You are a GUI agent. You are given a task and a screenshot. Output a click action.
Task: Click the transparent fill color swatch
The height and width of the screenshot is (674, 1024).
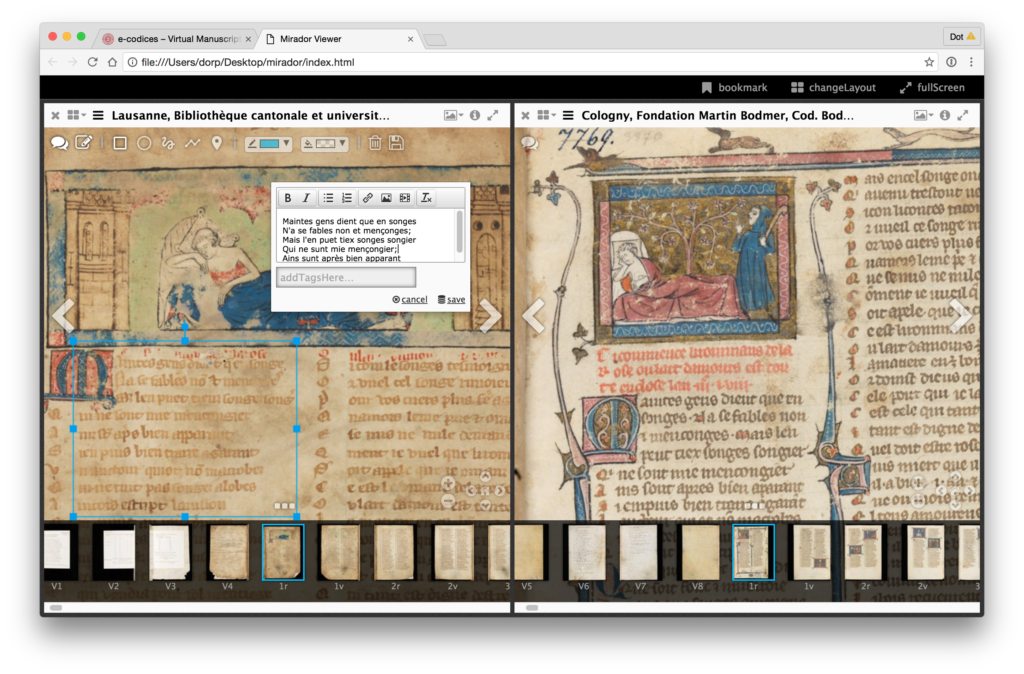coord(326,143)
